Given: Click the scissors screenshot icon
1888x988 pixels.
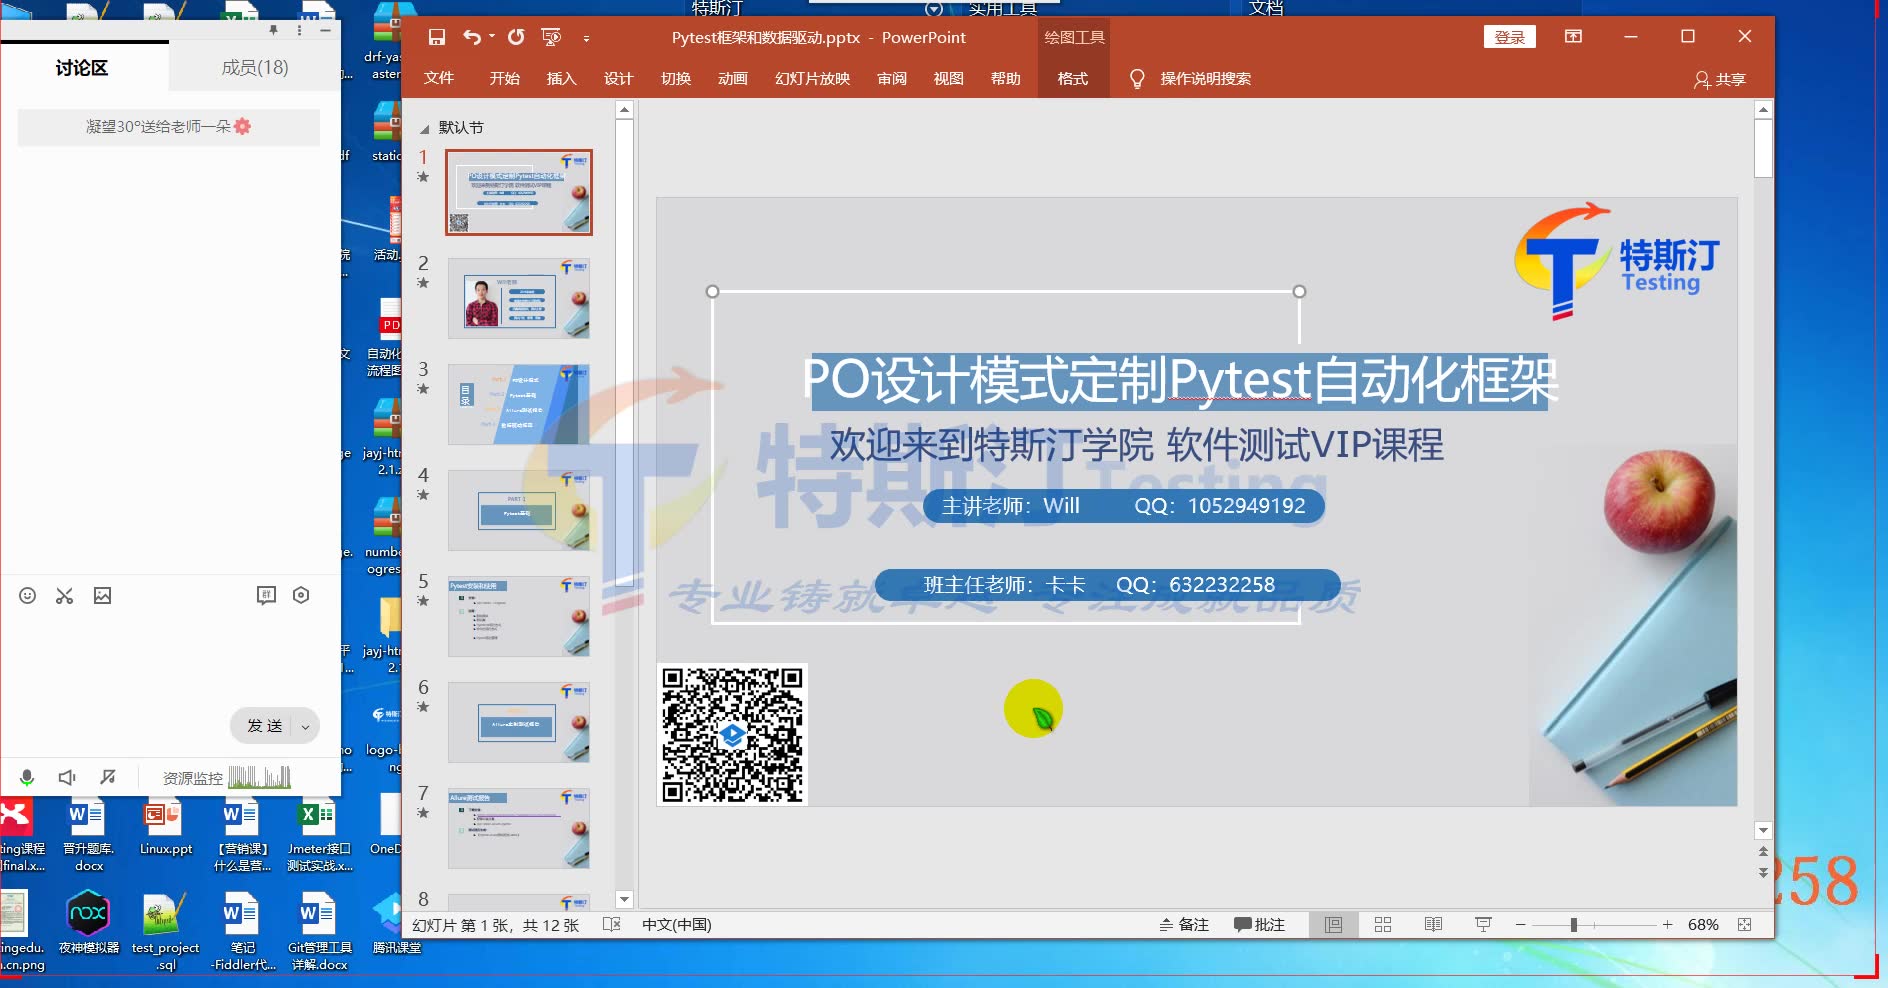Looking at the screenshot, I should (65, 595).
